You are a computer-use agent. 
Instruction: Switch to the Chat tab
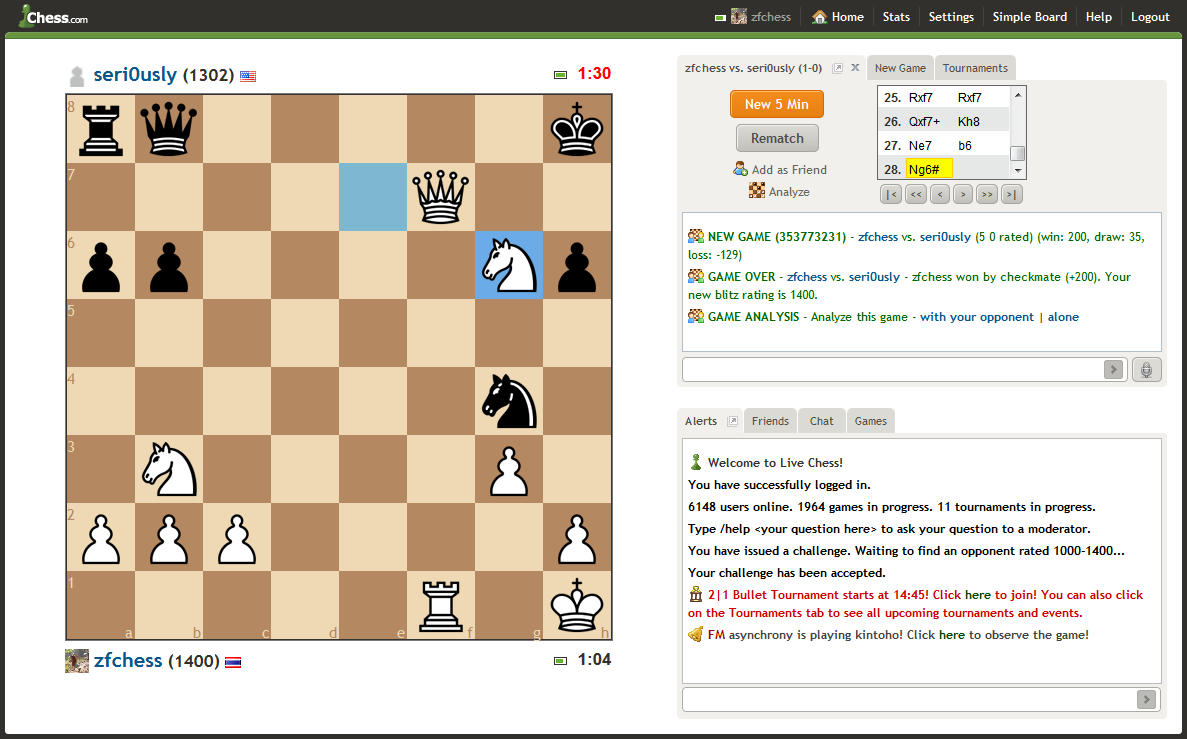(x=821, y=421)
